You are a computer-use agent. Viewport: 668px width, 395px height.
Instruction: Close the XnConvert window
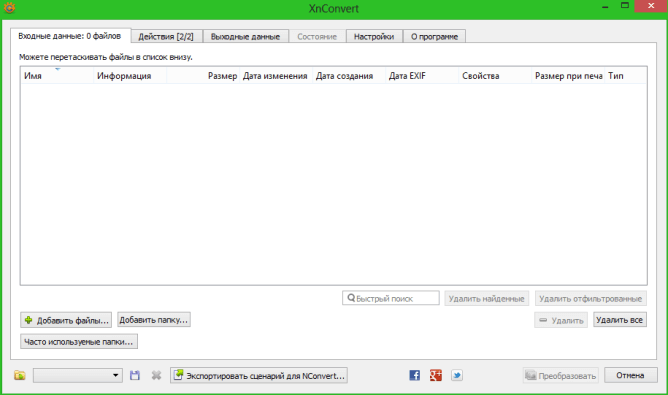coord(651,6)
